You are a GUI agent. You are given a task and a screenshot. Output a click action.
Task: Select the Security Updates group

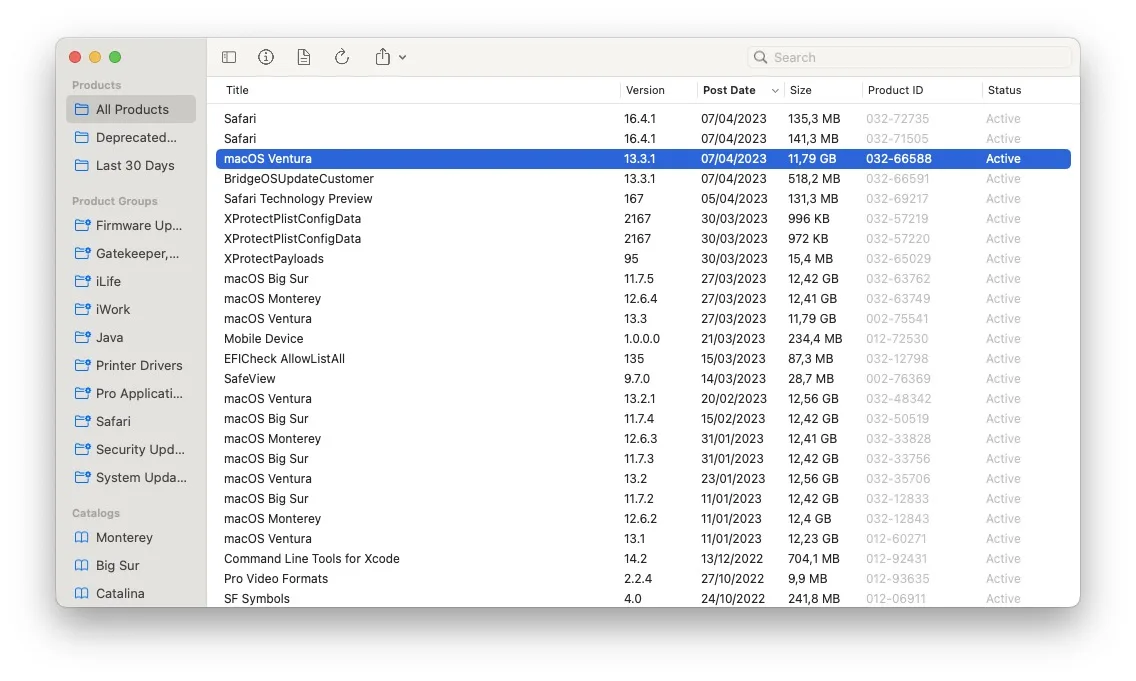(x=131, y=449)
